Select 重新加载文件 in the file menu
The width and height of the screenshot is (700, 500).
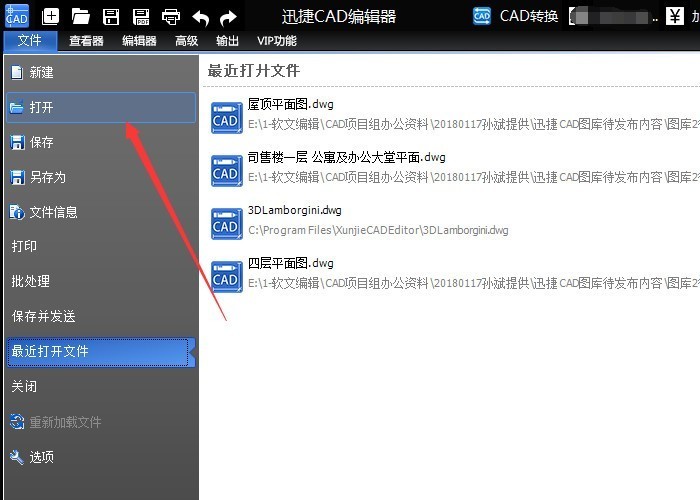coord(101,422)
